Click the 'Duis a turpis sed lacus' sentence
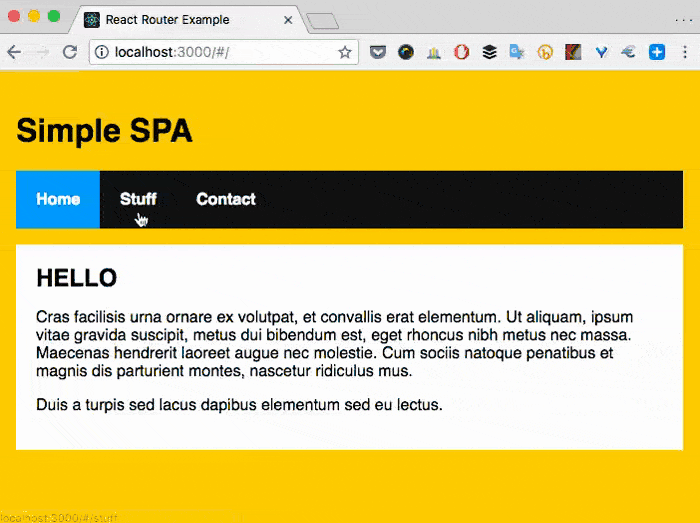 [x=239, y=405]
